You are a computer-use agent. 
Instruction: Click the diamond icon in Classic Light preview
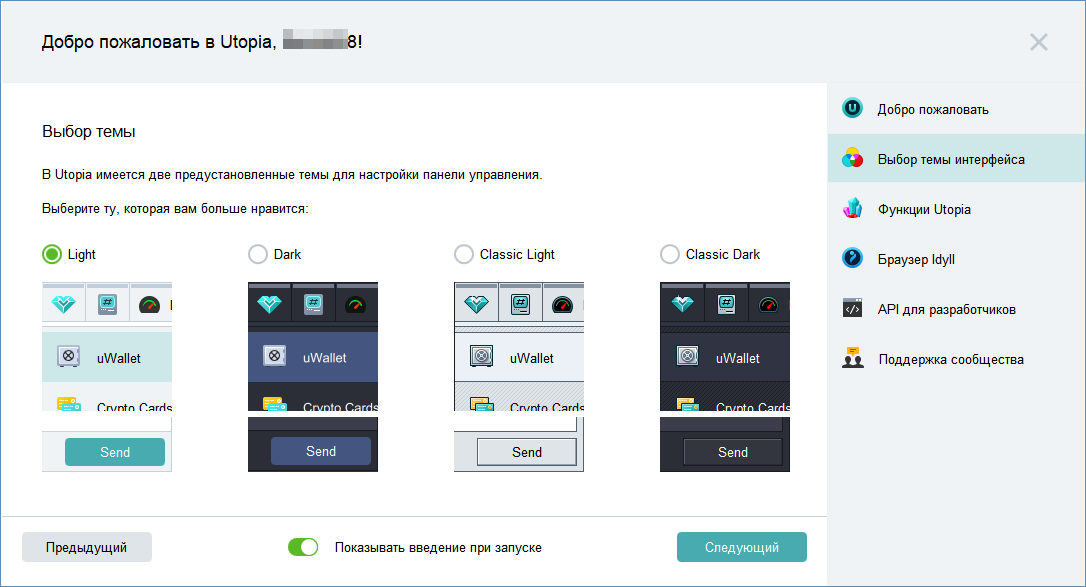pyautogui.click(x=476, y=304)
